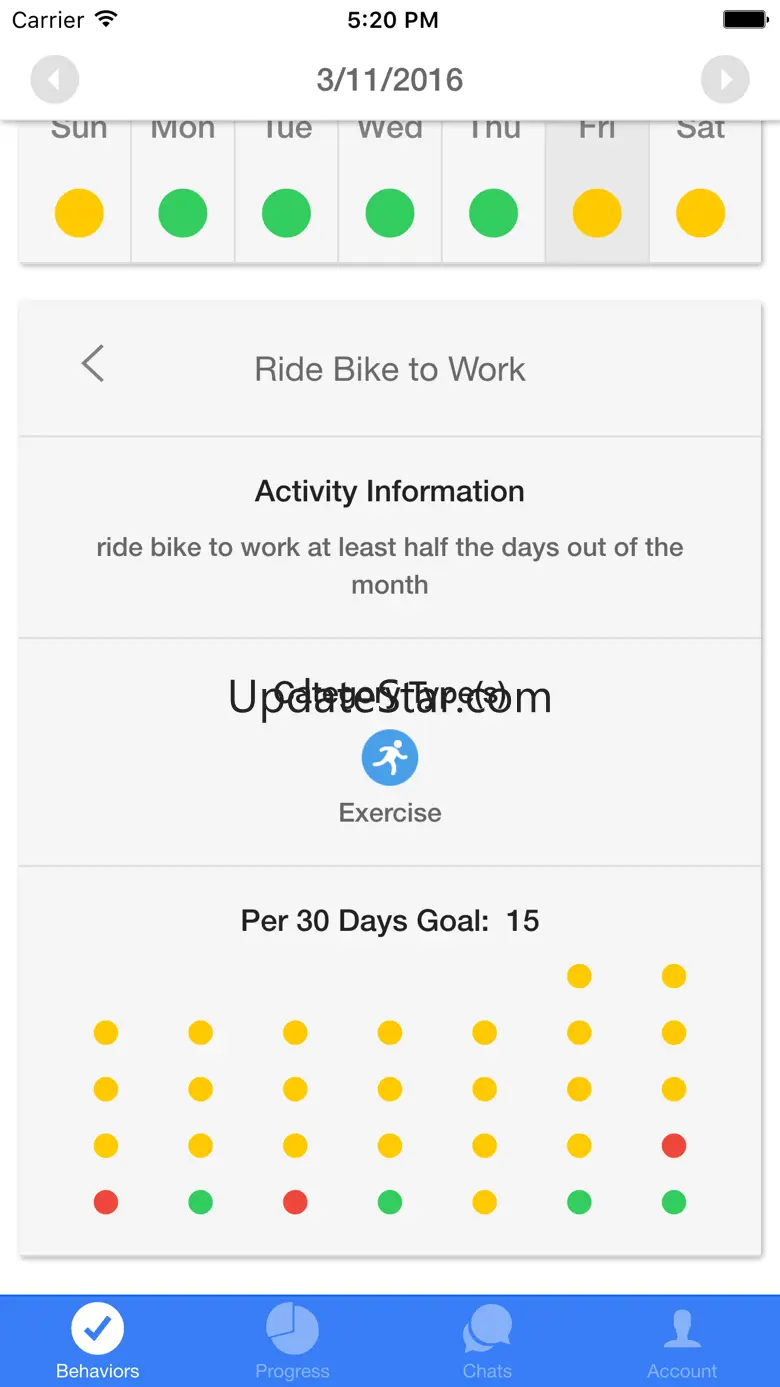Switch to the Progress tab
The image size is (780, 1387).
tap(292, 1342)
